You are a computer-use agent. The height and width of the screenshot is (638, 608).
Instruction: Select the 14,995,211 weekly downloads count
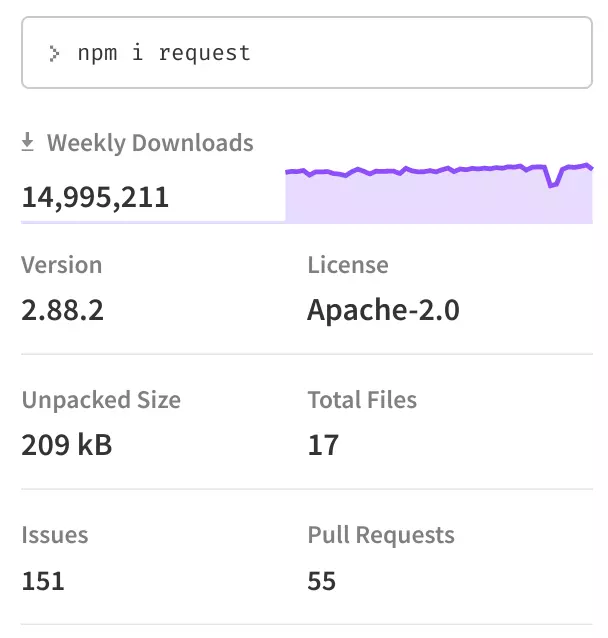[95, 196]
